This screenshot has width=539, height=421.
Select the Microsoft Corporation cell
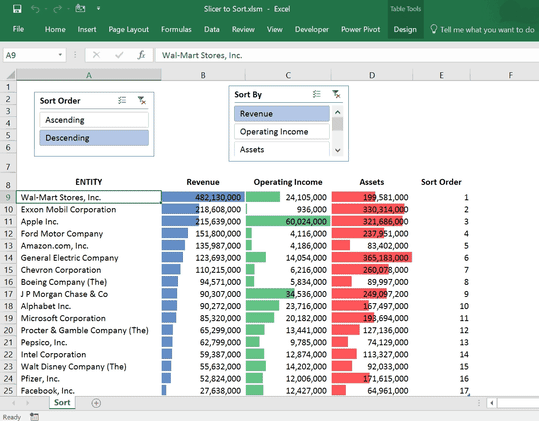pyautogui.click(x=89, y=318)
